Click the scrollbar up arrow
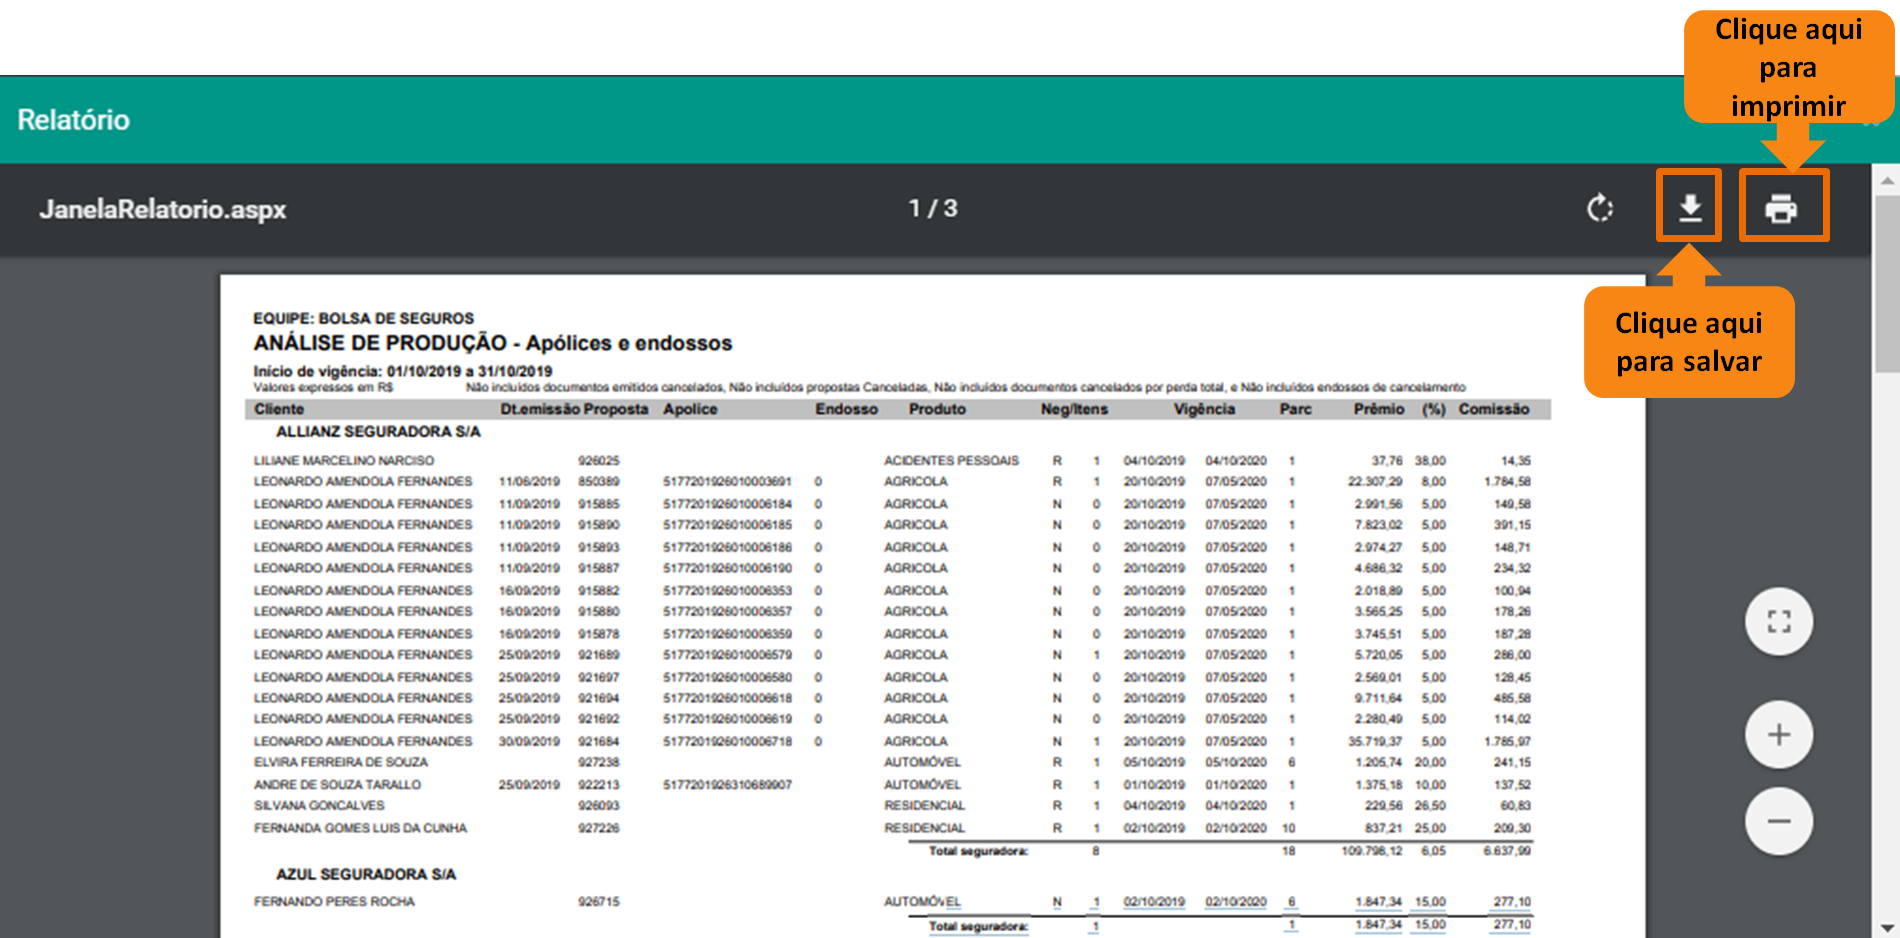Image resolution: width=1900 pixels, height=938 pixels. pos(1887,180)
